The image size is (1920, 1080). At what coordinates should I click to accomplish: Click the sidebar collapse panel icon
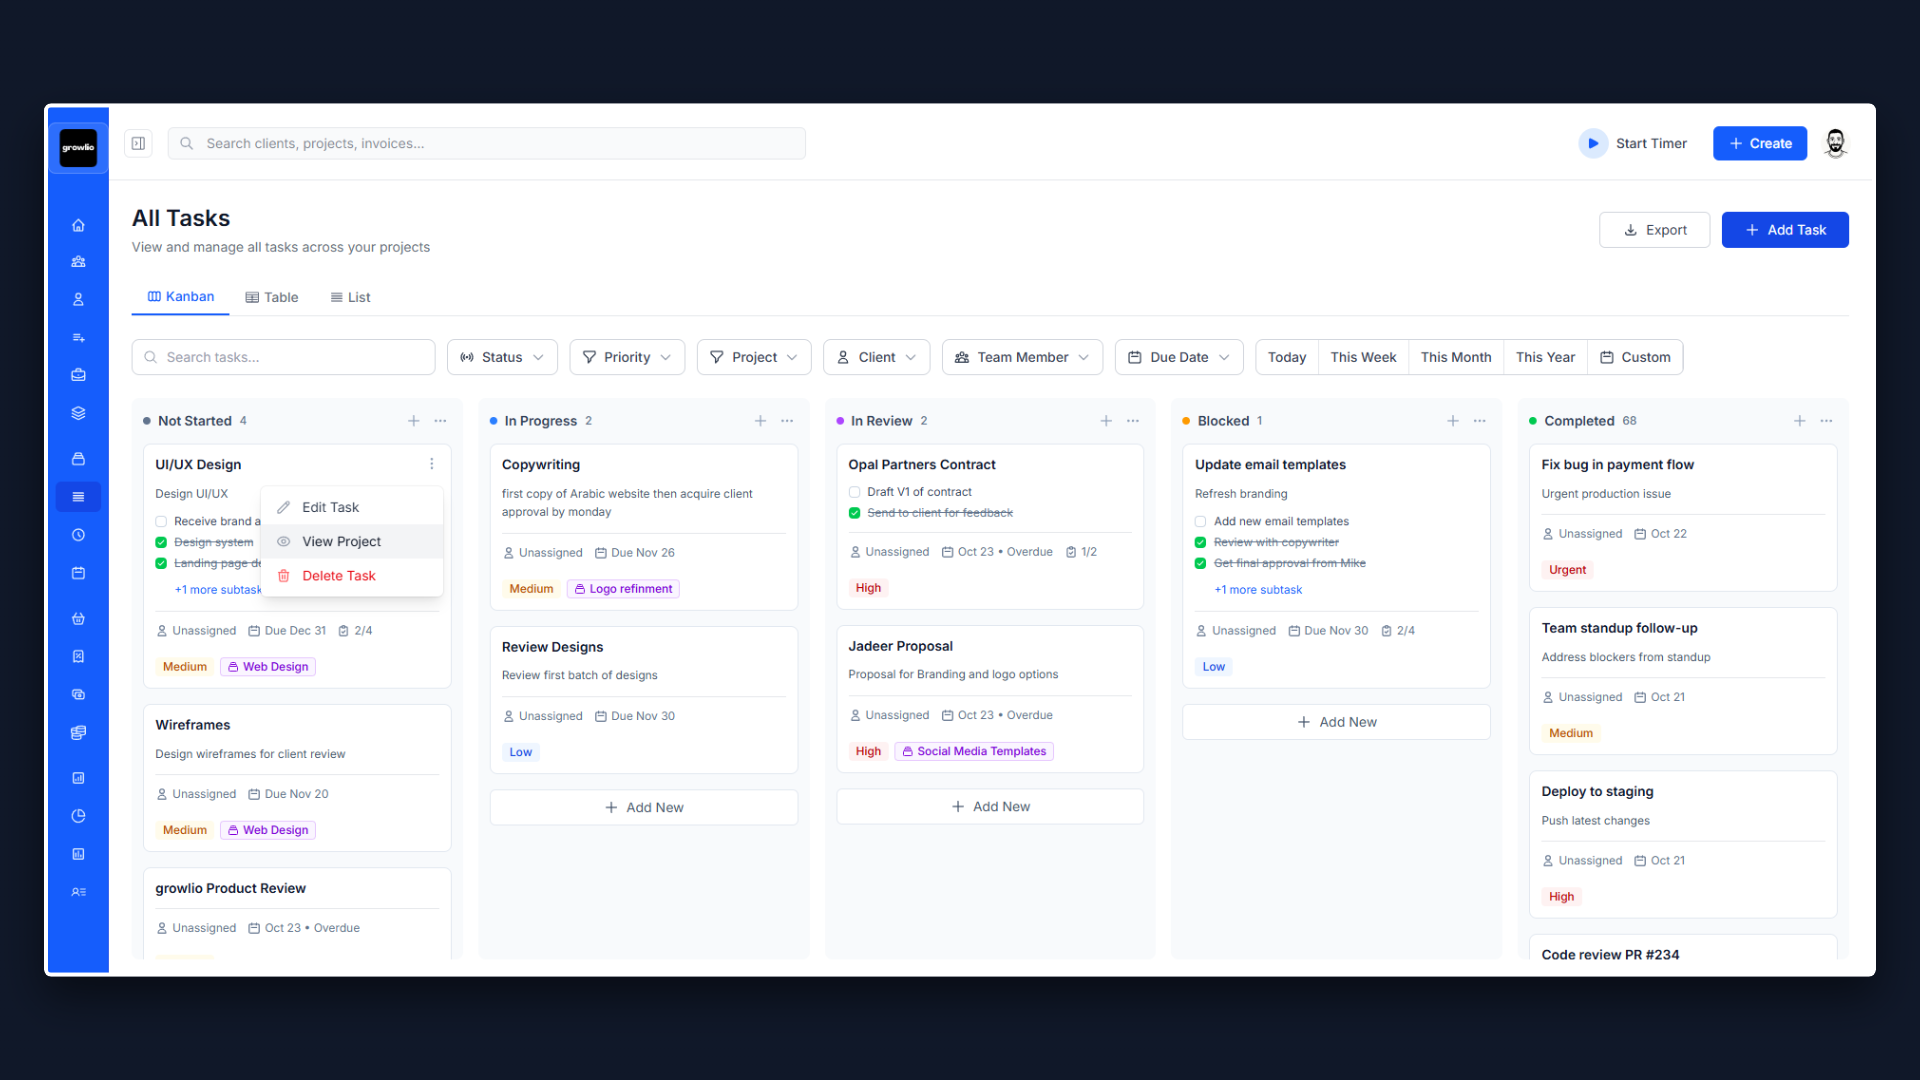click(x=138, y=143)
